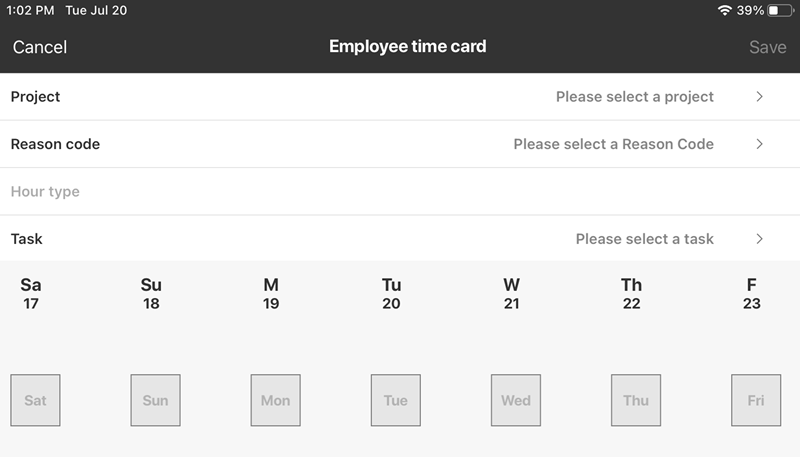Open 'Please select a task' picker
Image resolution: width=800 pixels, height=457 pixels.
[644, 239]
